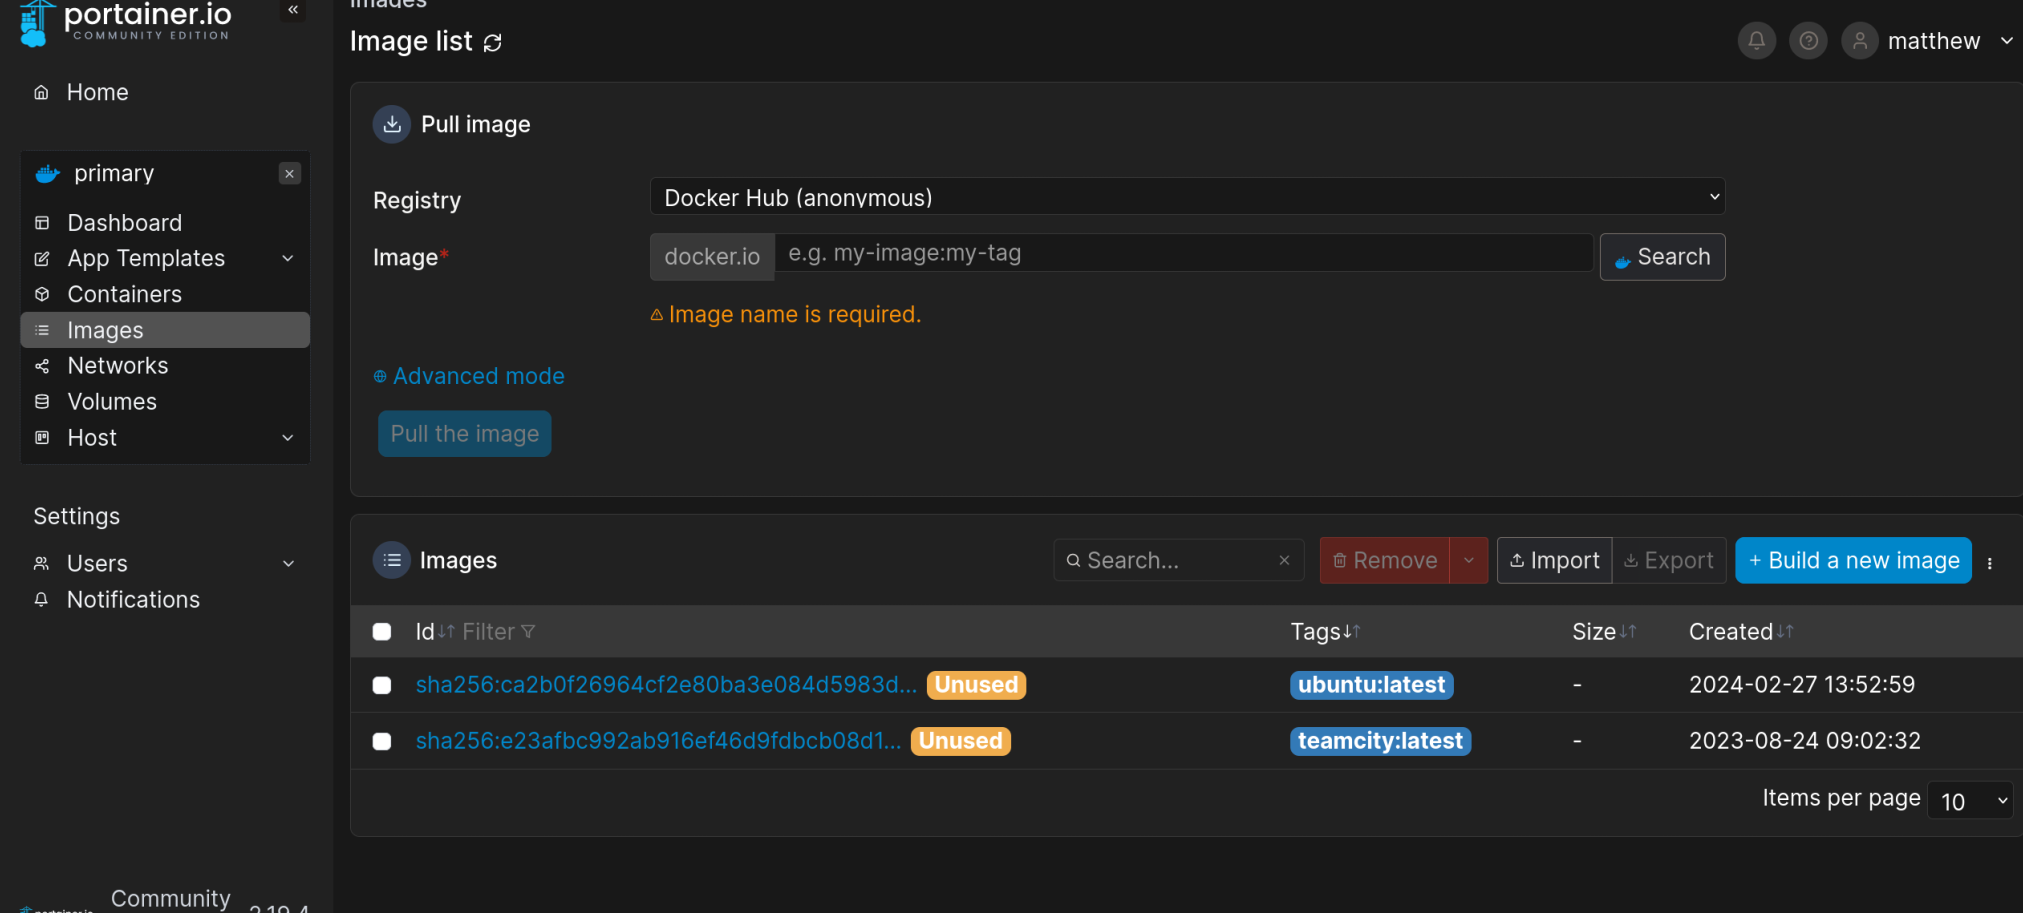Viewport: 2023px width, 913px height.
Task: Click Export image button
Action: (x=1669, y=560)
